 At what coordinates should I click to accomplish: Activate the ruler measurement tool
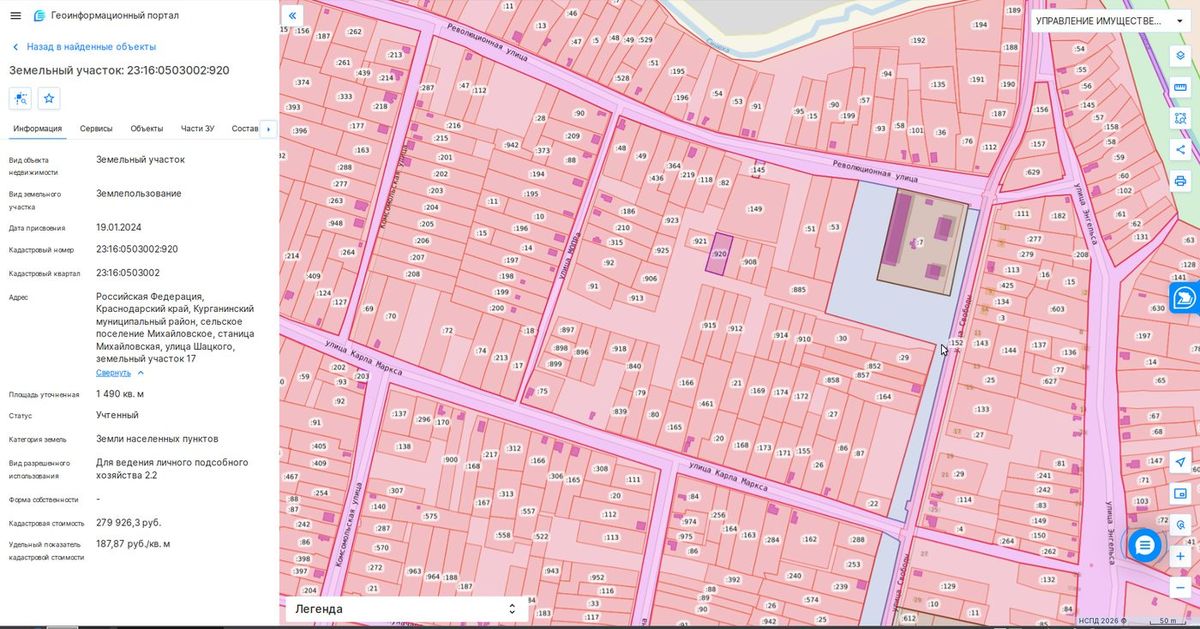[1180, 87]
